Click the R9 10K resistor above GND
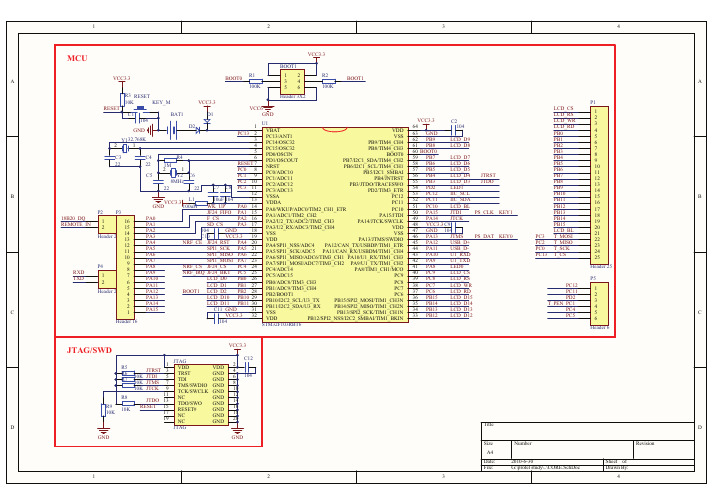Viewport: 713px width, 504px height. click(x=104, y=410)
